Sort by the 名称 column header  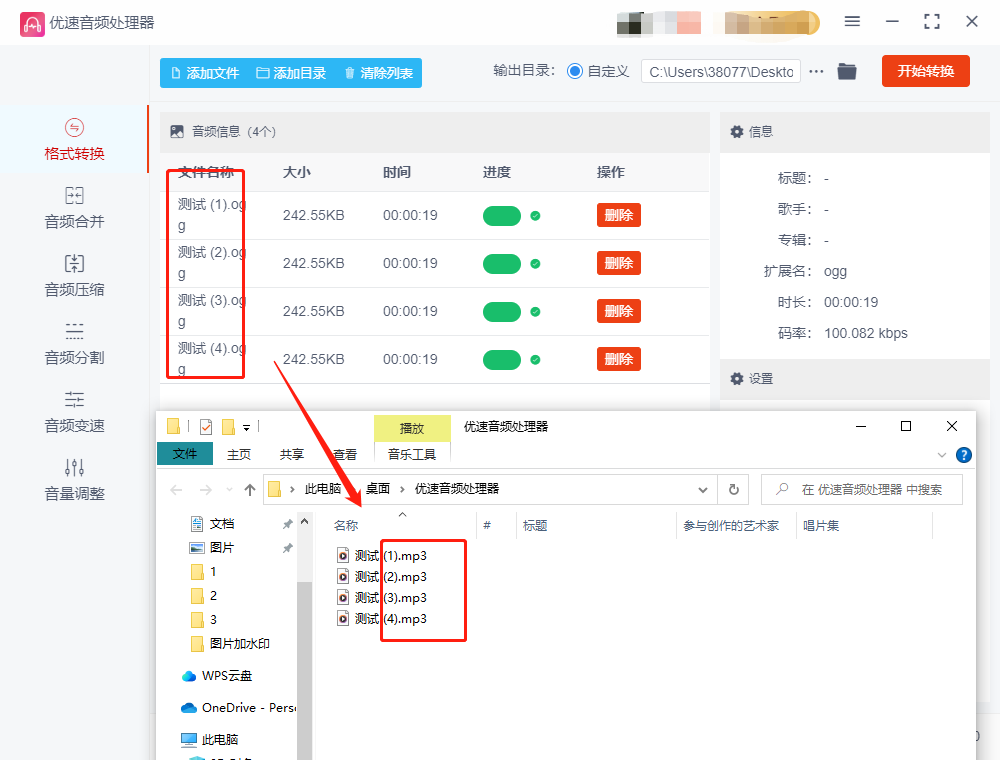[x=346, y=525]
